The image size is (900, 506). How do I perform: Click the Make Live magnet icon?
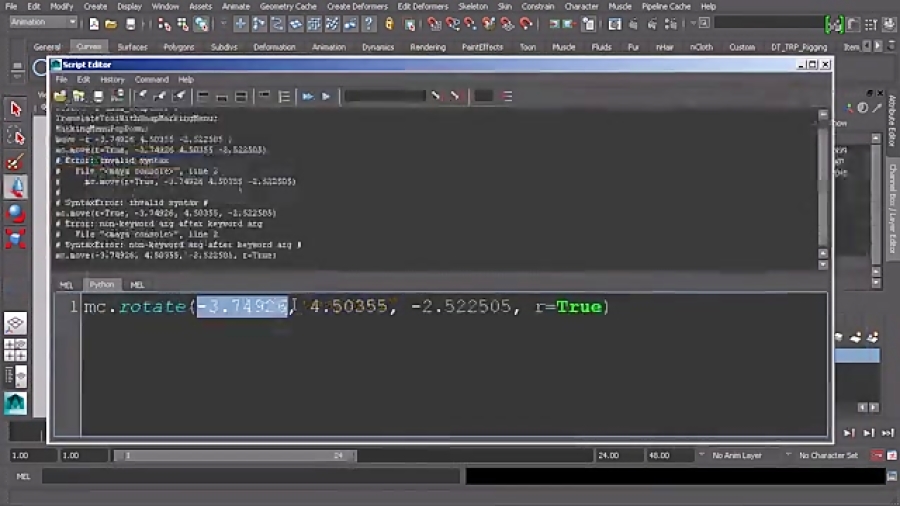(x=526, y=24)
